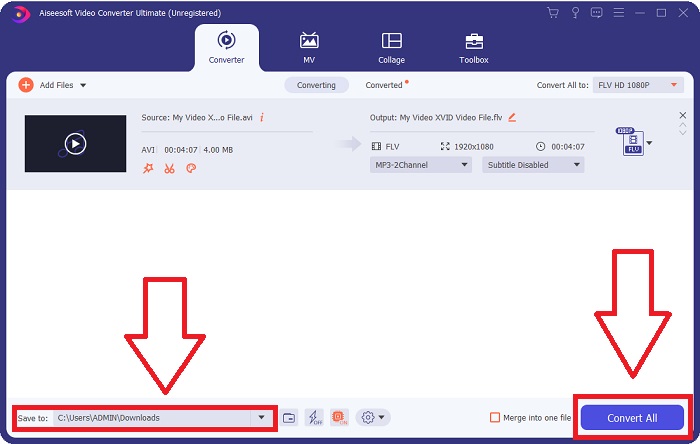The image size is (700, 444).
Task: Open the Toolbox tab
Action: (474, 47)
